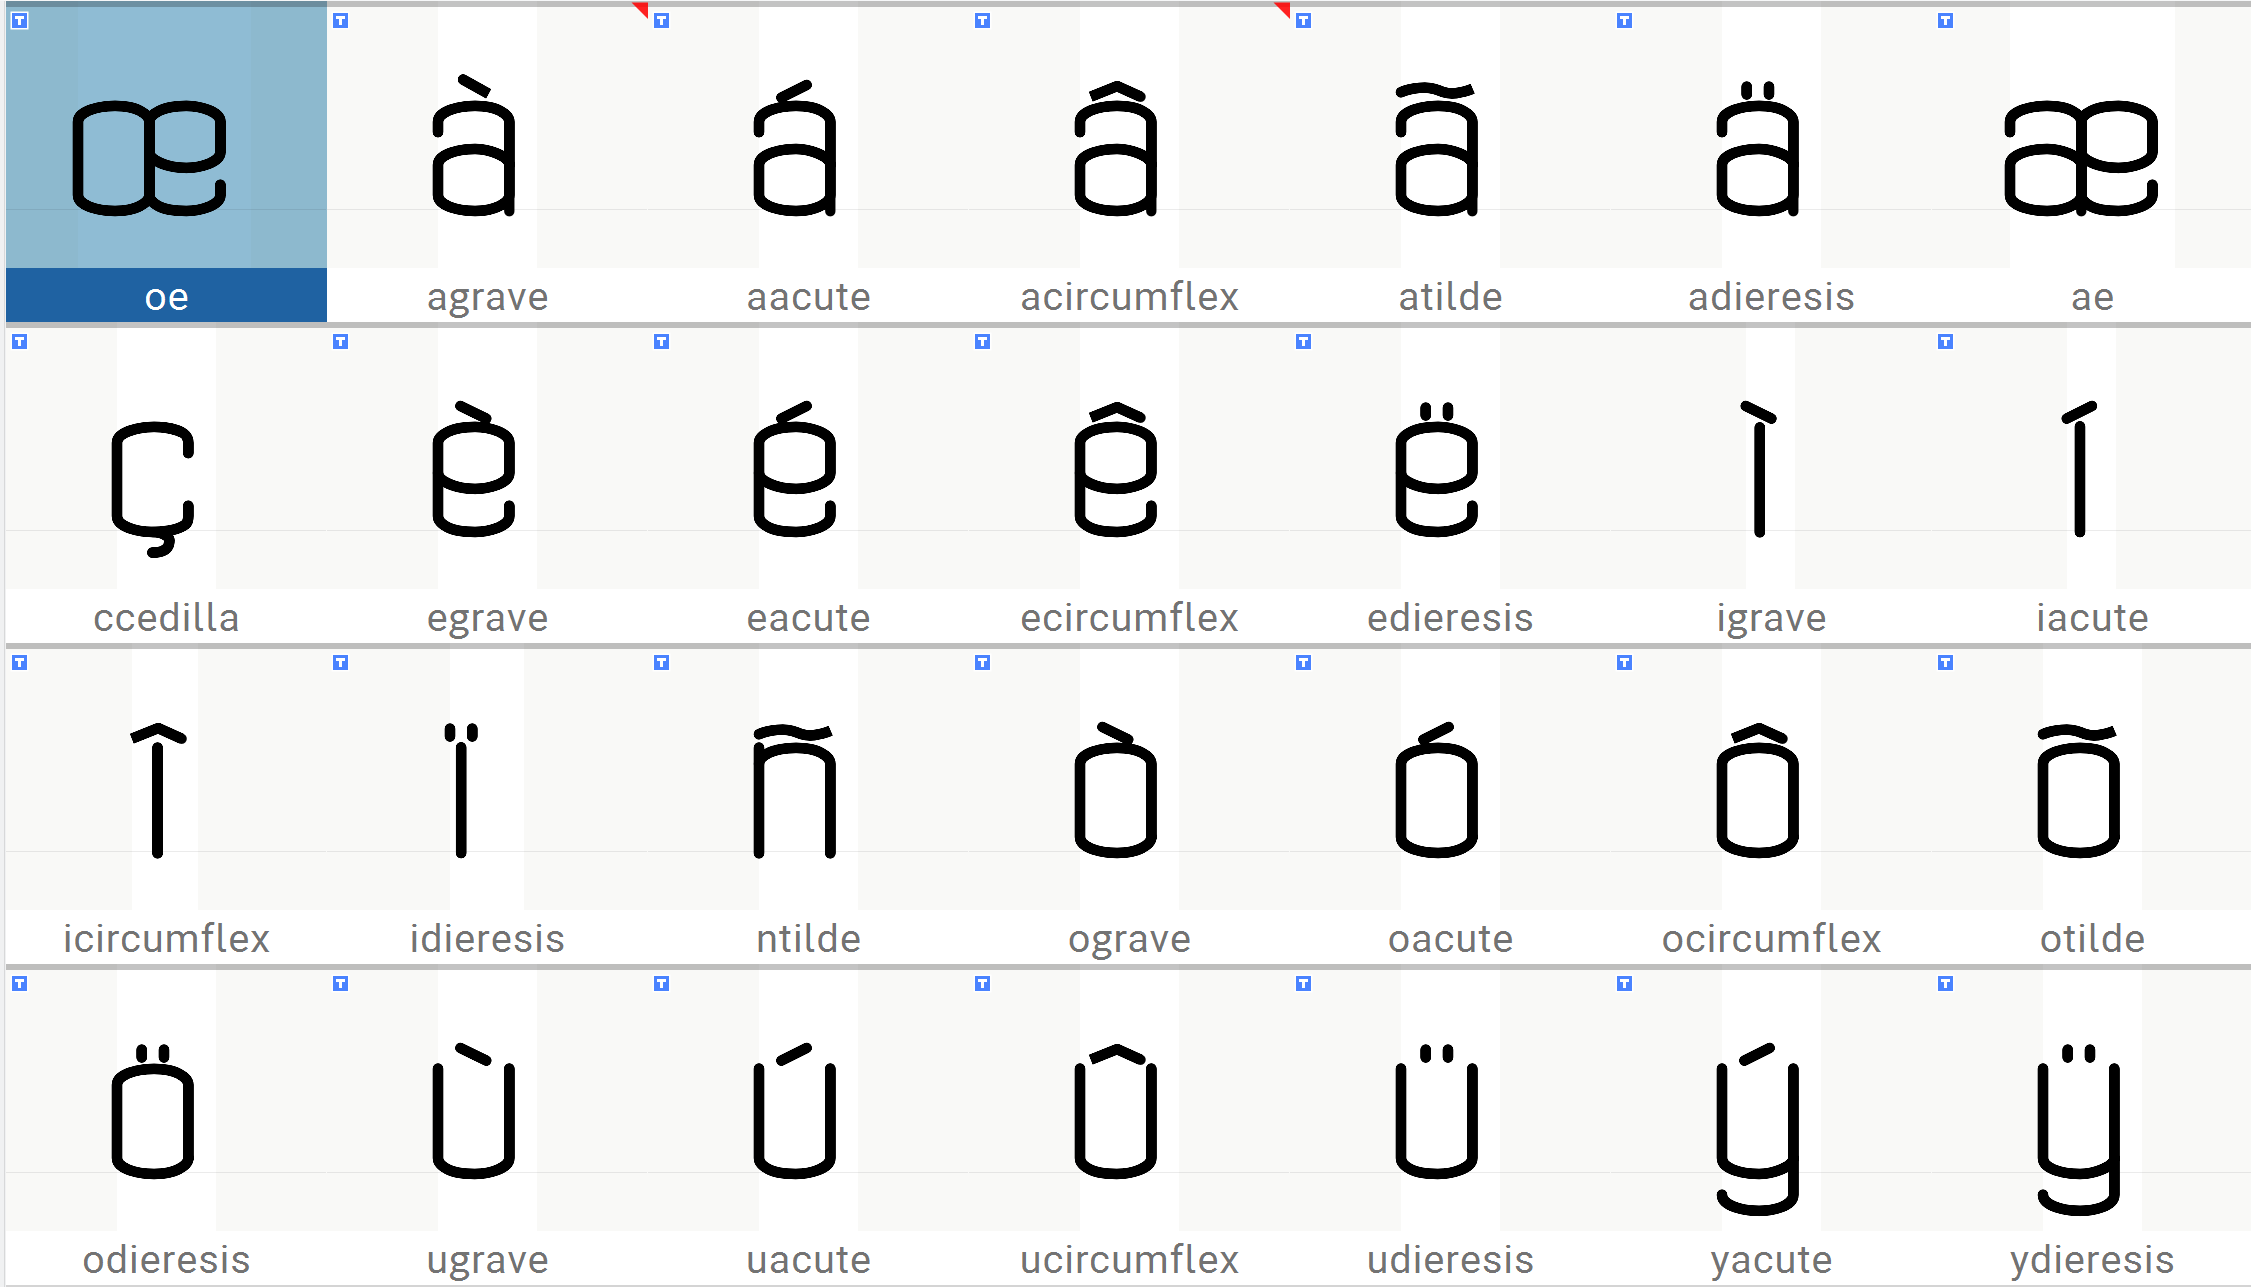Click the 'ugrave' glyph name label
Screen dimensions: 2251x1287
coord(488,1261)
